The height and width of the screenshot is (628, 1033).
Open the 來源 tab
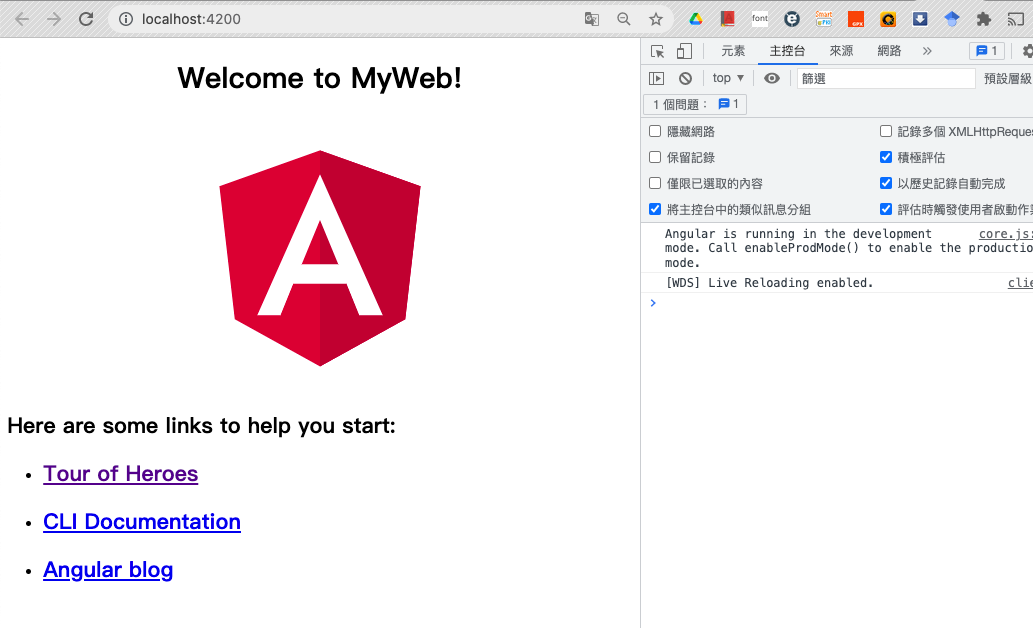[841, 51]
